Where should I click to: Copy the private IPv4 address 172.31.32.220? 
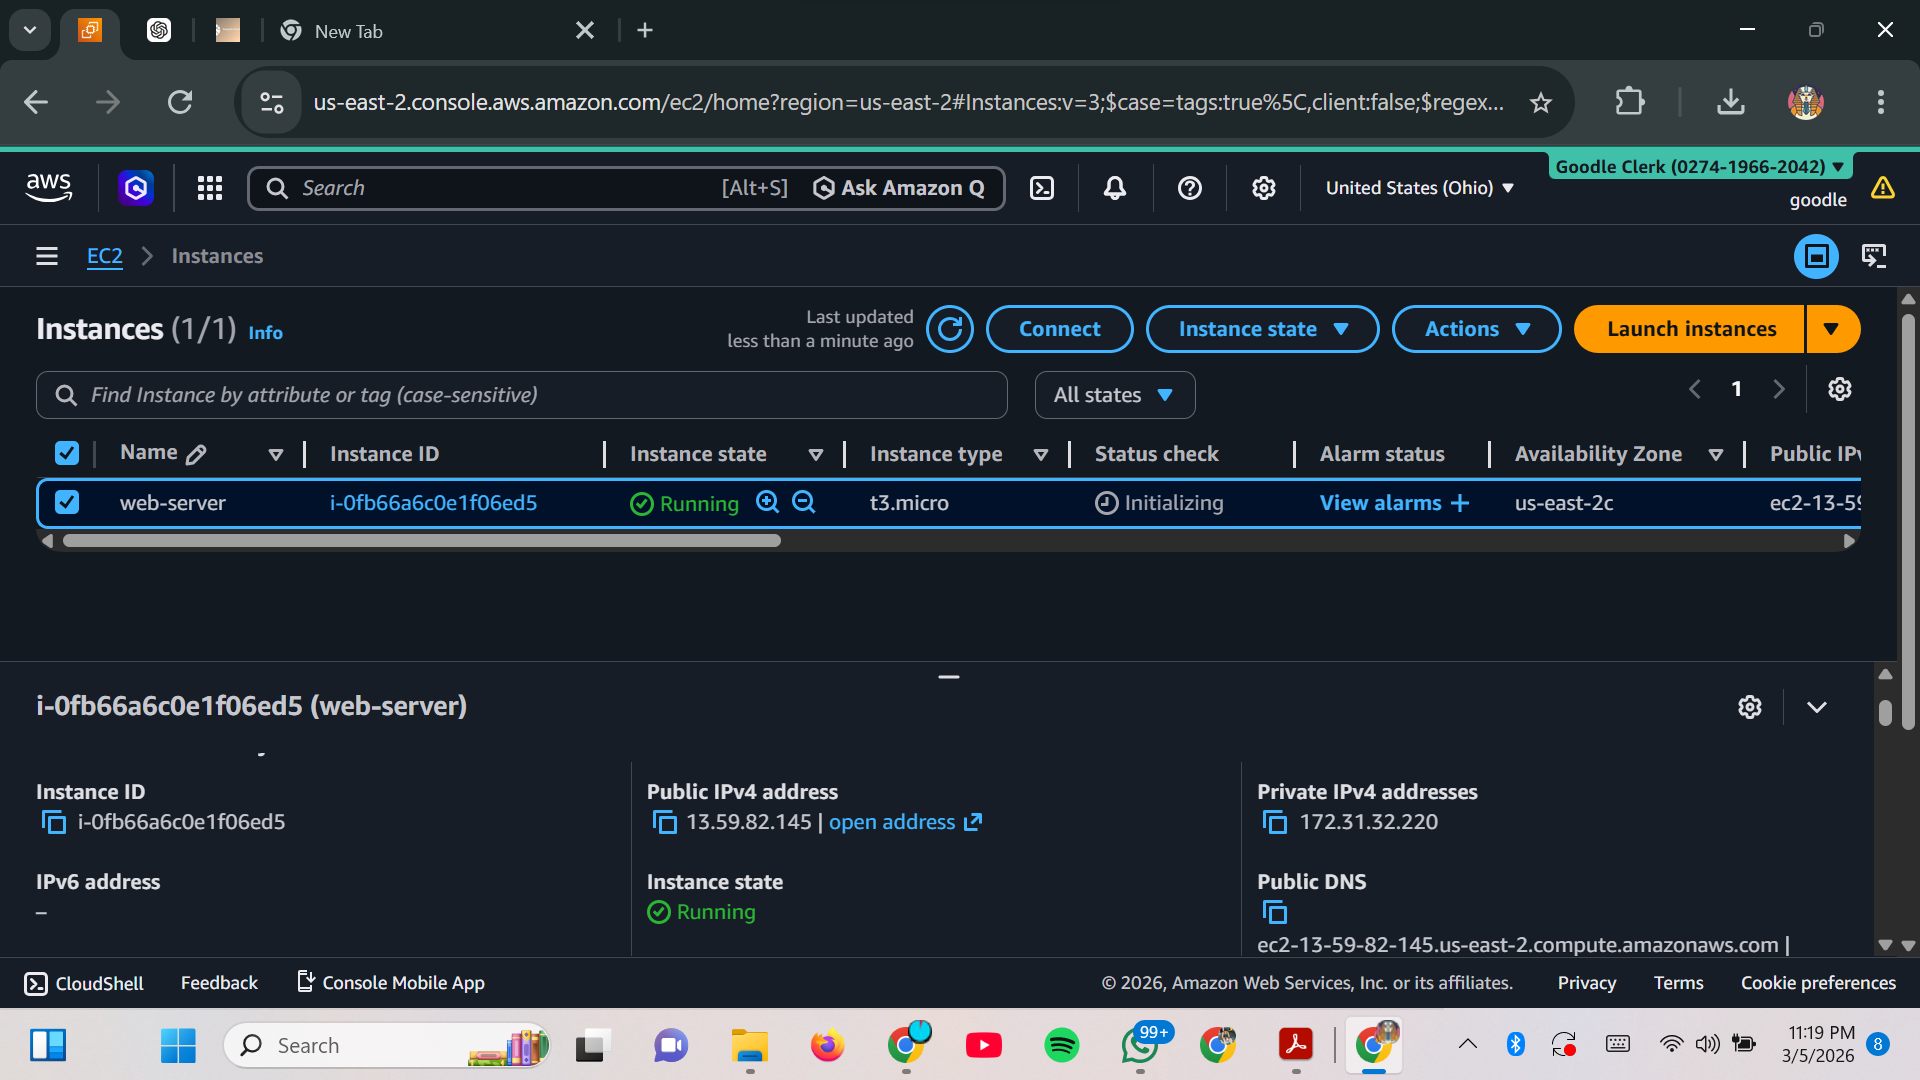point(1275,822)
